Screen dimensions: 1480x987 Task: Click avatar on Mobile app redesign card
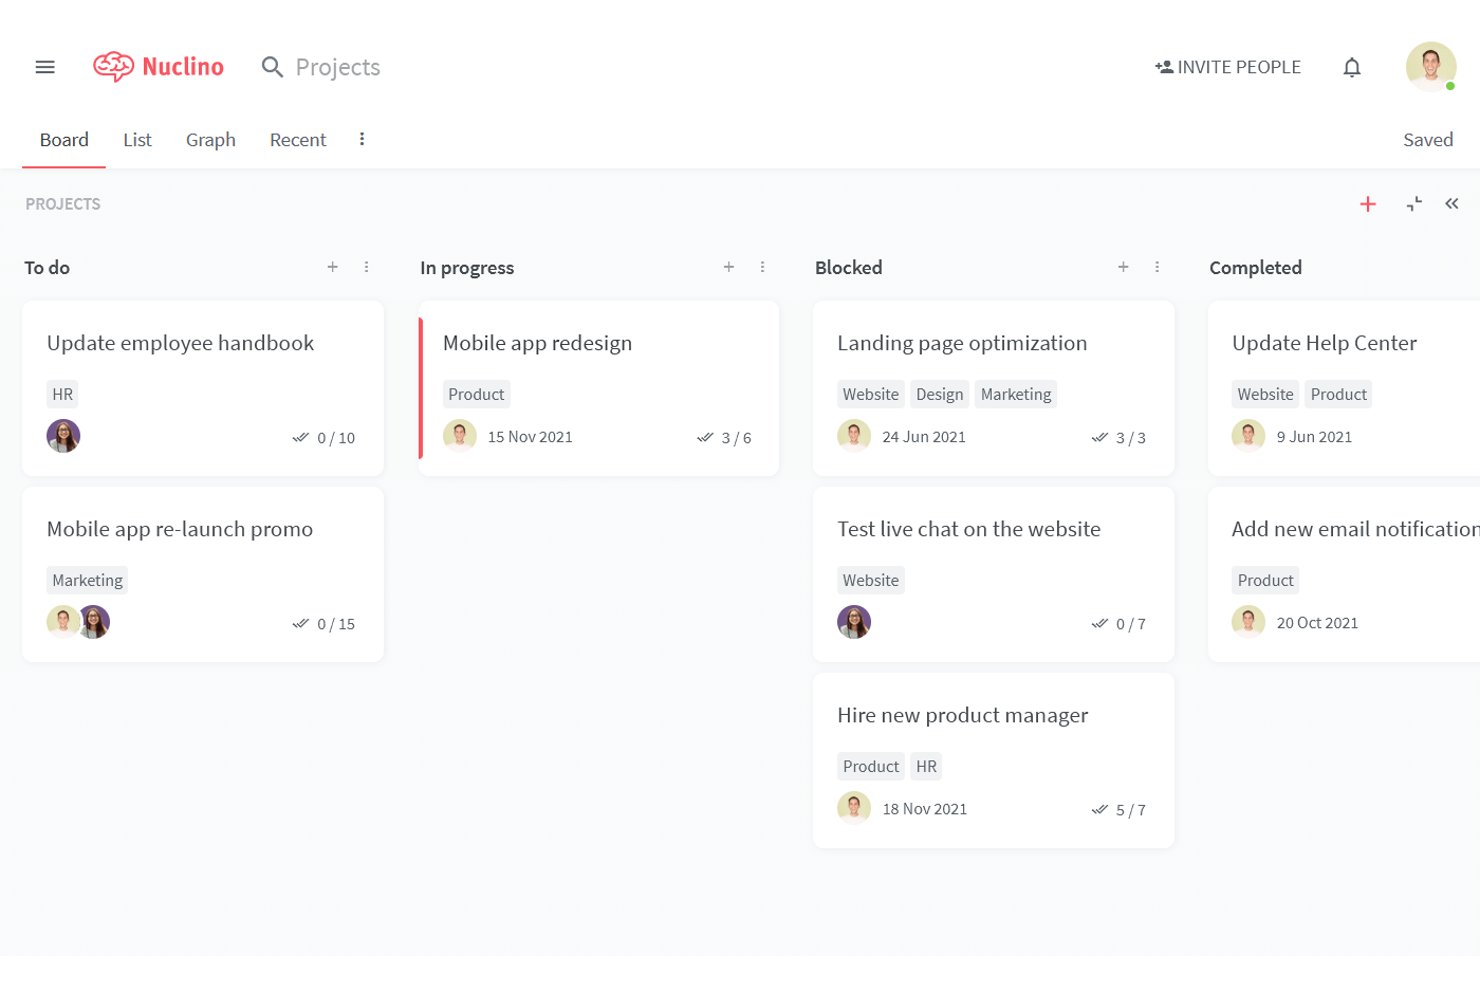[x=459, y=436]
